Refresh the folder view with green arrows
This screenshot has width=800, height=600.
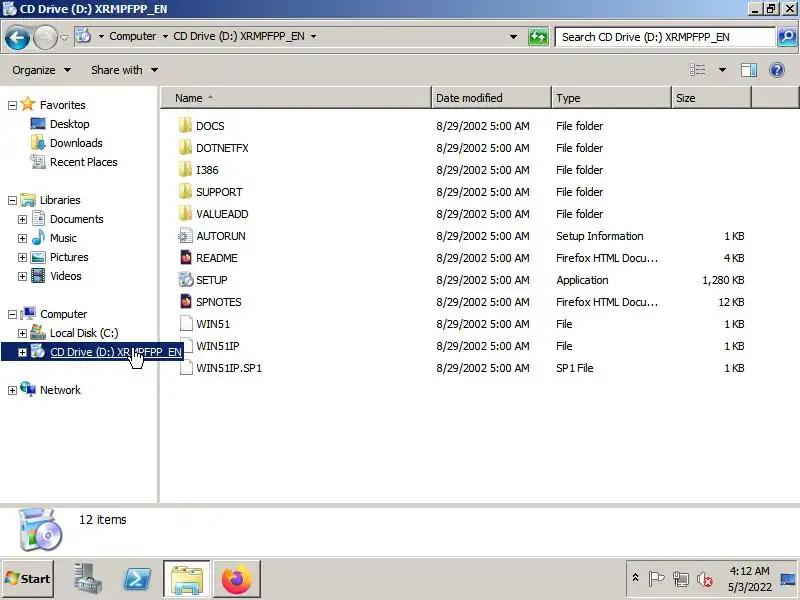coord(538,37)
